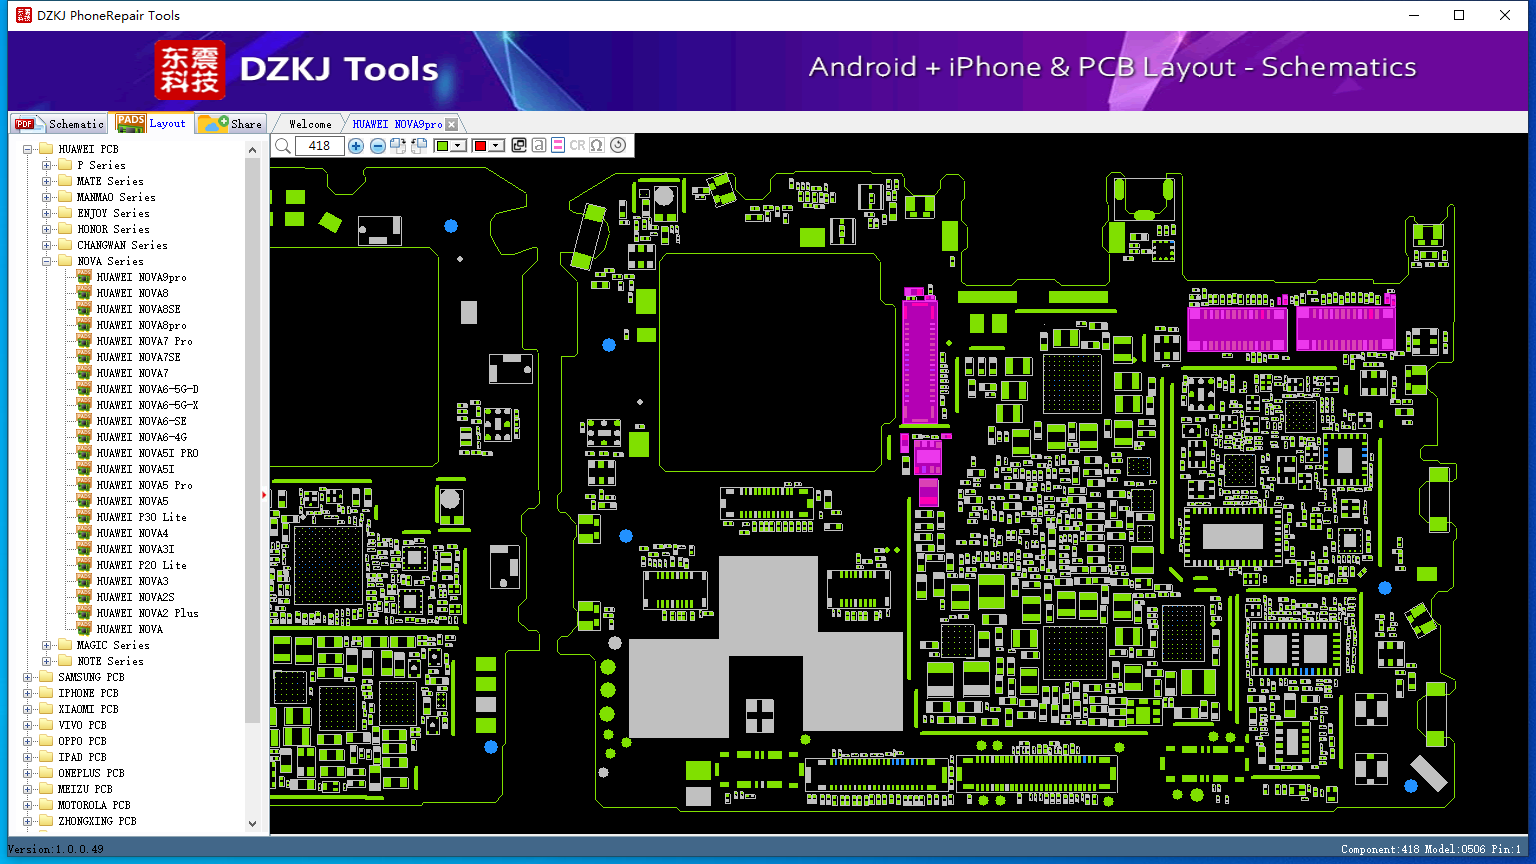The image size is (1536, 864).
Task: Rotate layout counter-clockwise with the page icon
Action: coord(418,146)
